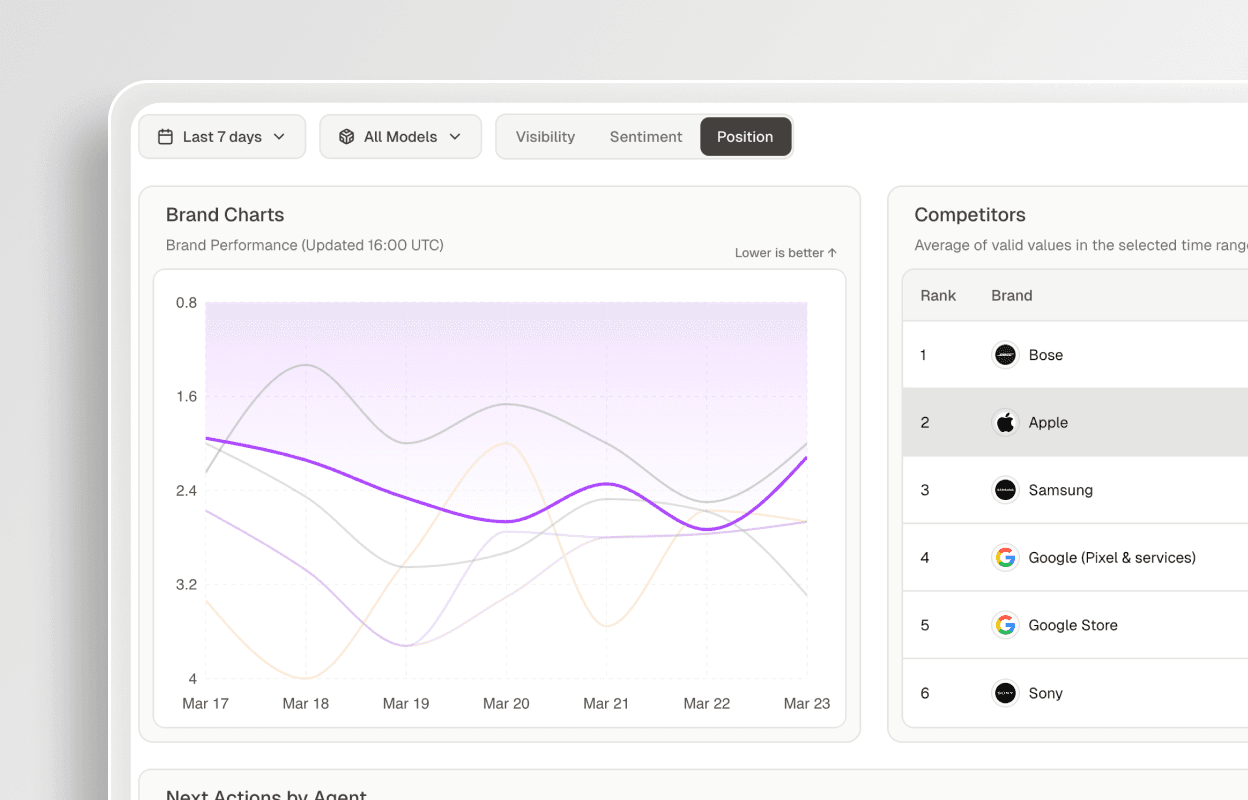This screenshot has height=800, width=1248.
Task: Click the cube icon on All Models filter
Action: pyautogui.click(x=346, y=136)
